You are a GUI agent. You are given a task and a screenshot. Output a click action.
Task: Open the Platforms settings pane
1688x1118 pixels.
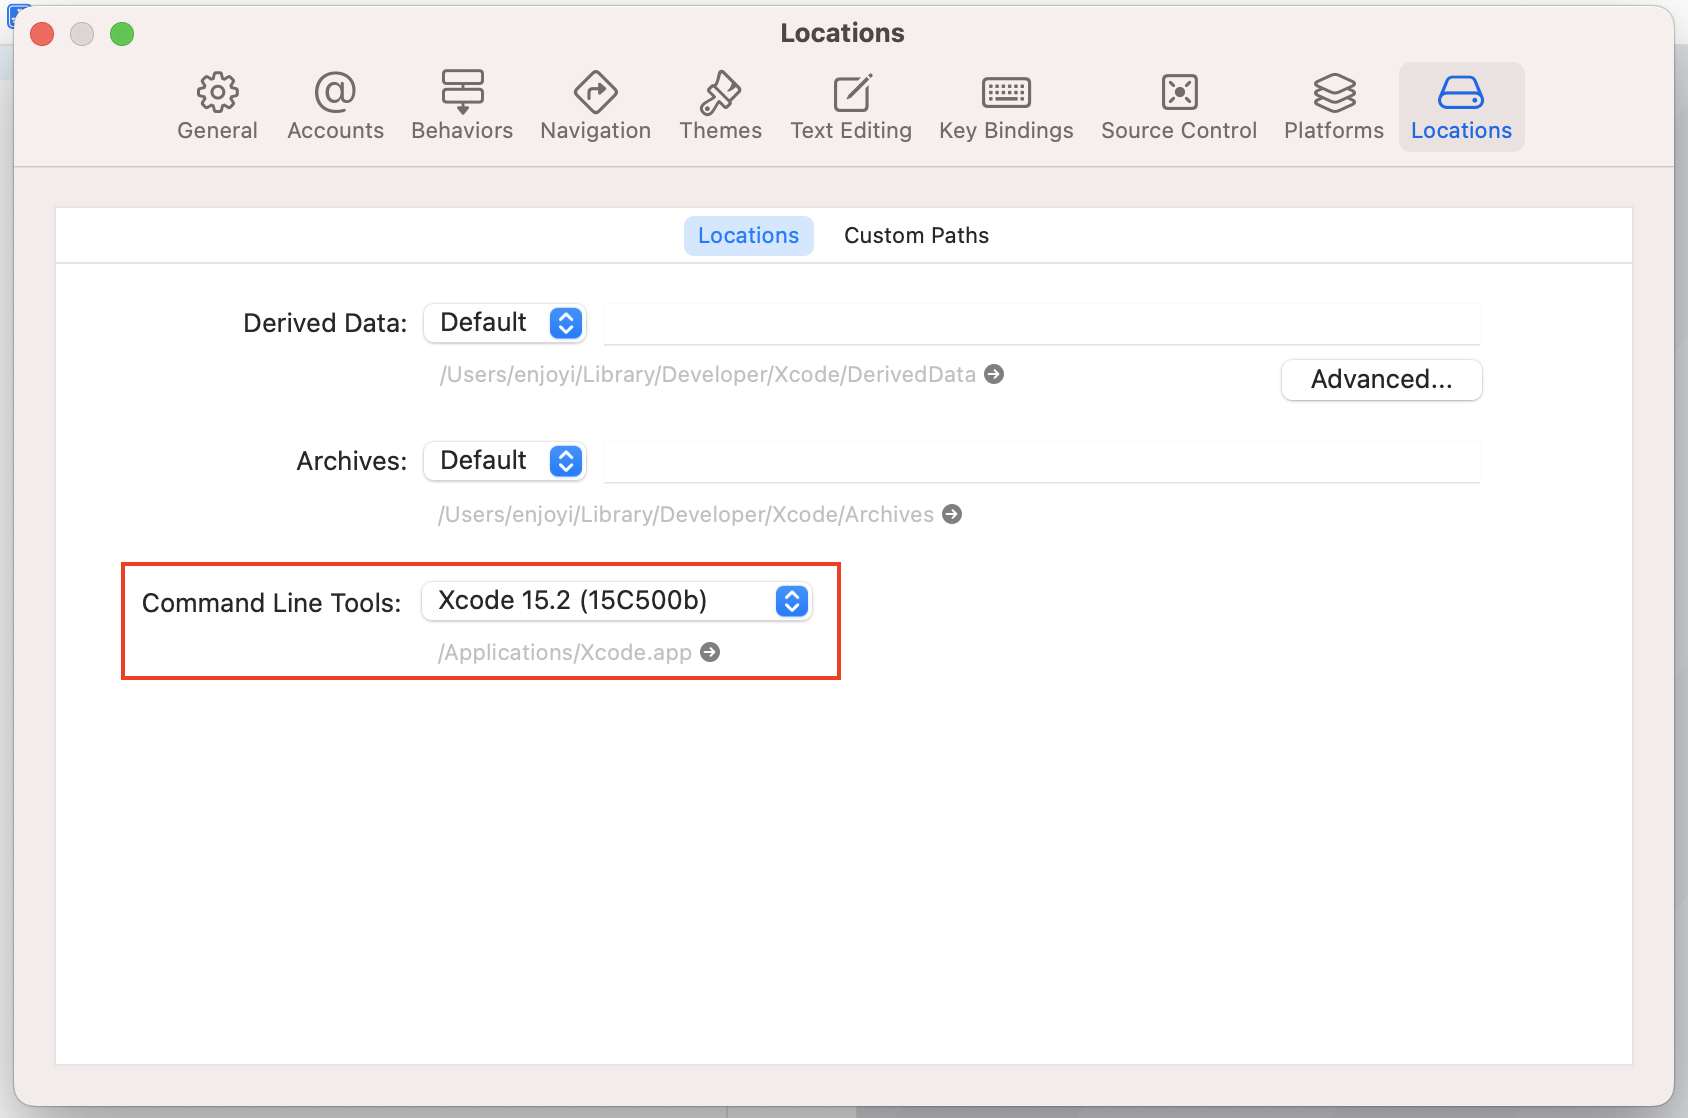1334,107
